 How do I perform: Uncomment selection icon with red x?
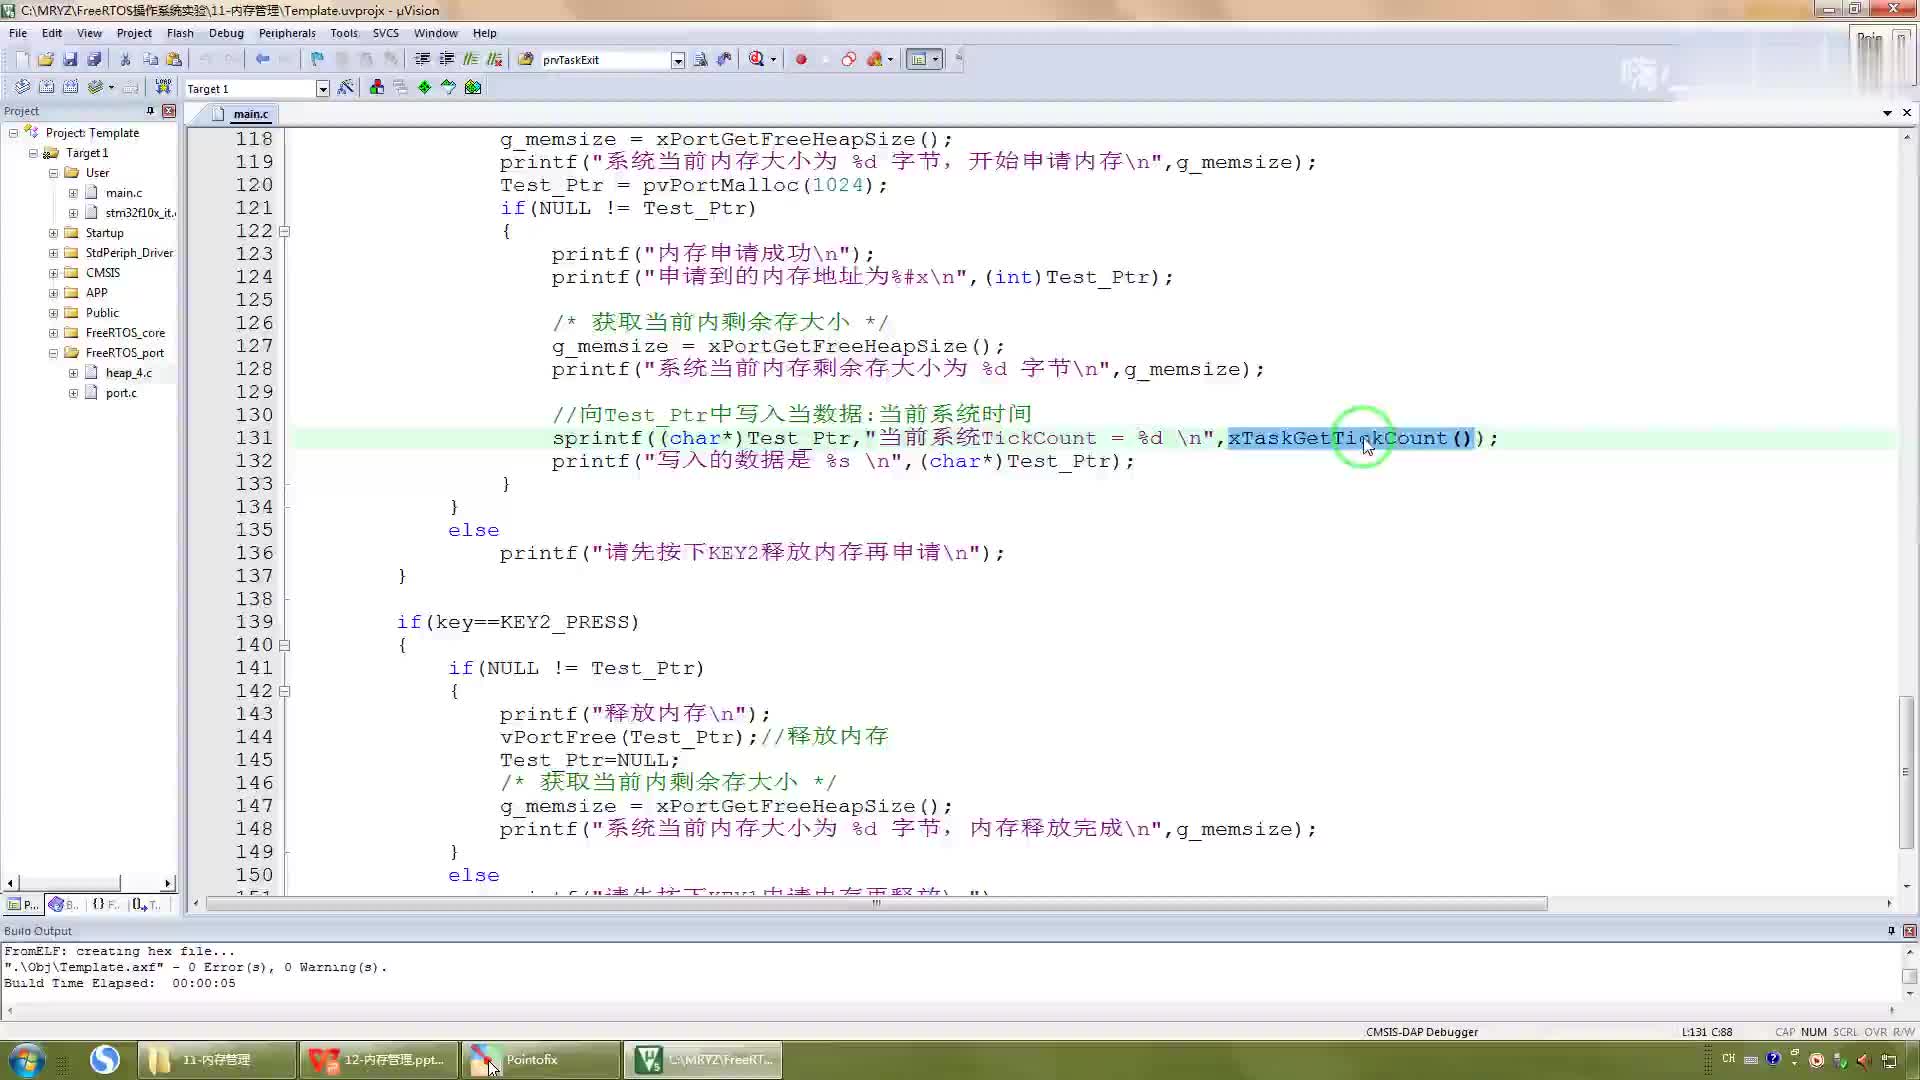point(494,59)
